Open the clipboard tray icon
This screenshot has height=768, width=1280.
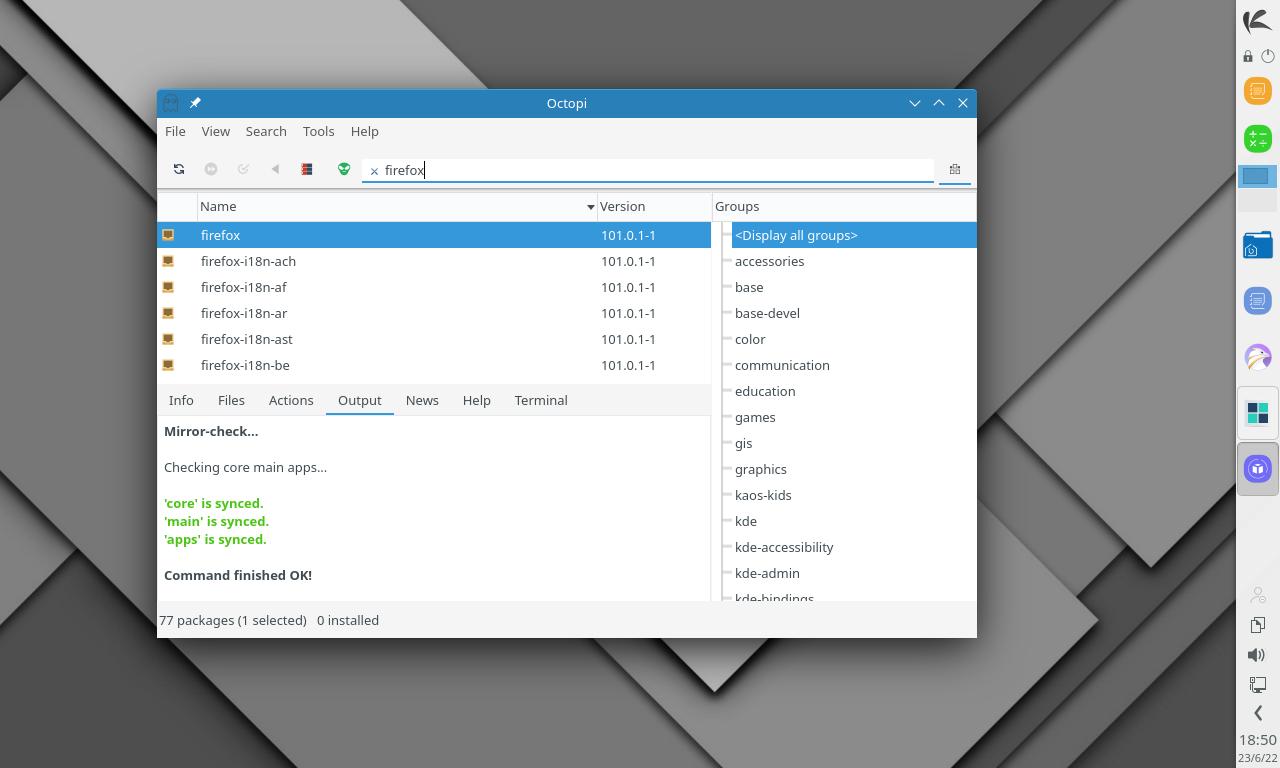tap(1258, 625)
